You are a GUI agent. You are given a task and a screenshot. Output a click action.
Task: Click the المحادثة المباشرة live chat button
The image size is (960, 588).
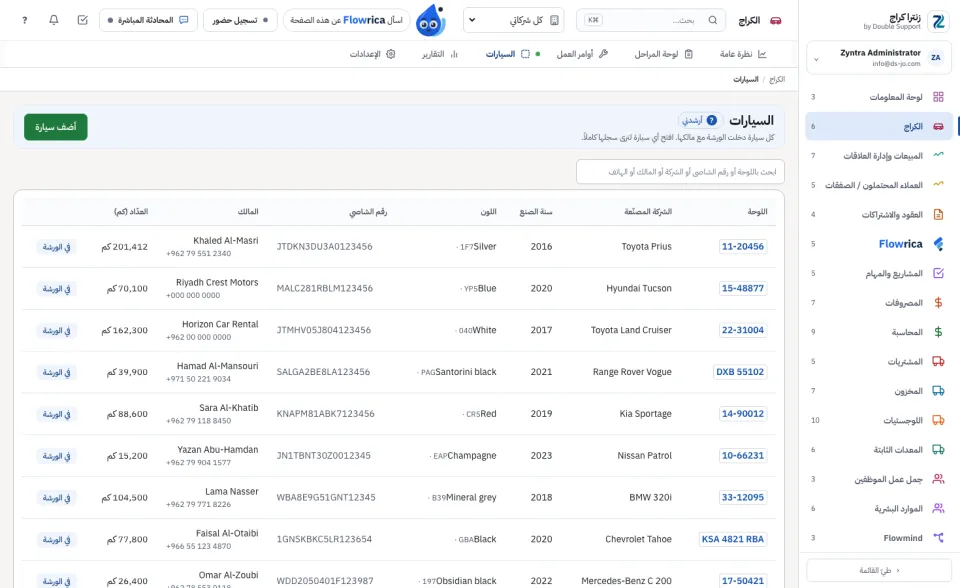click(x=148, y=20)
